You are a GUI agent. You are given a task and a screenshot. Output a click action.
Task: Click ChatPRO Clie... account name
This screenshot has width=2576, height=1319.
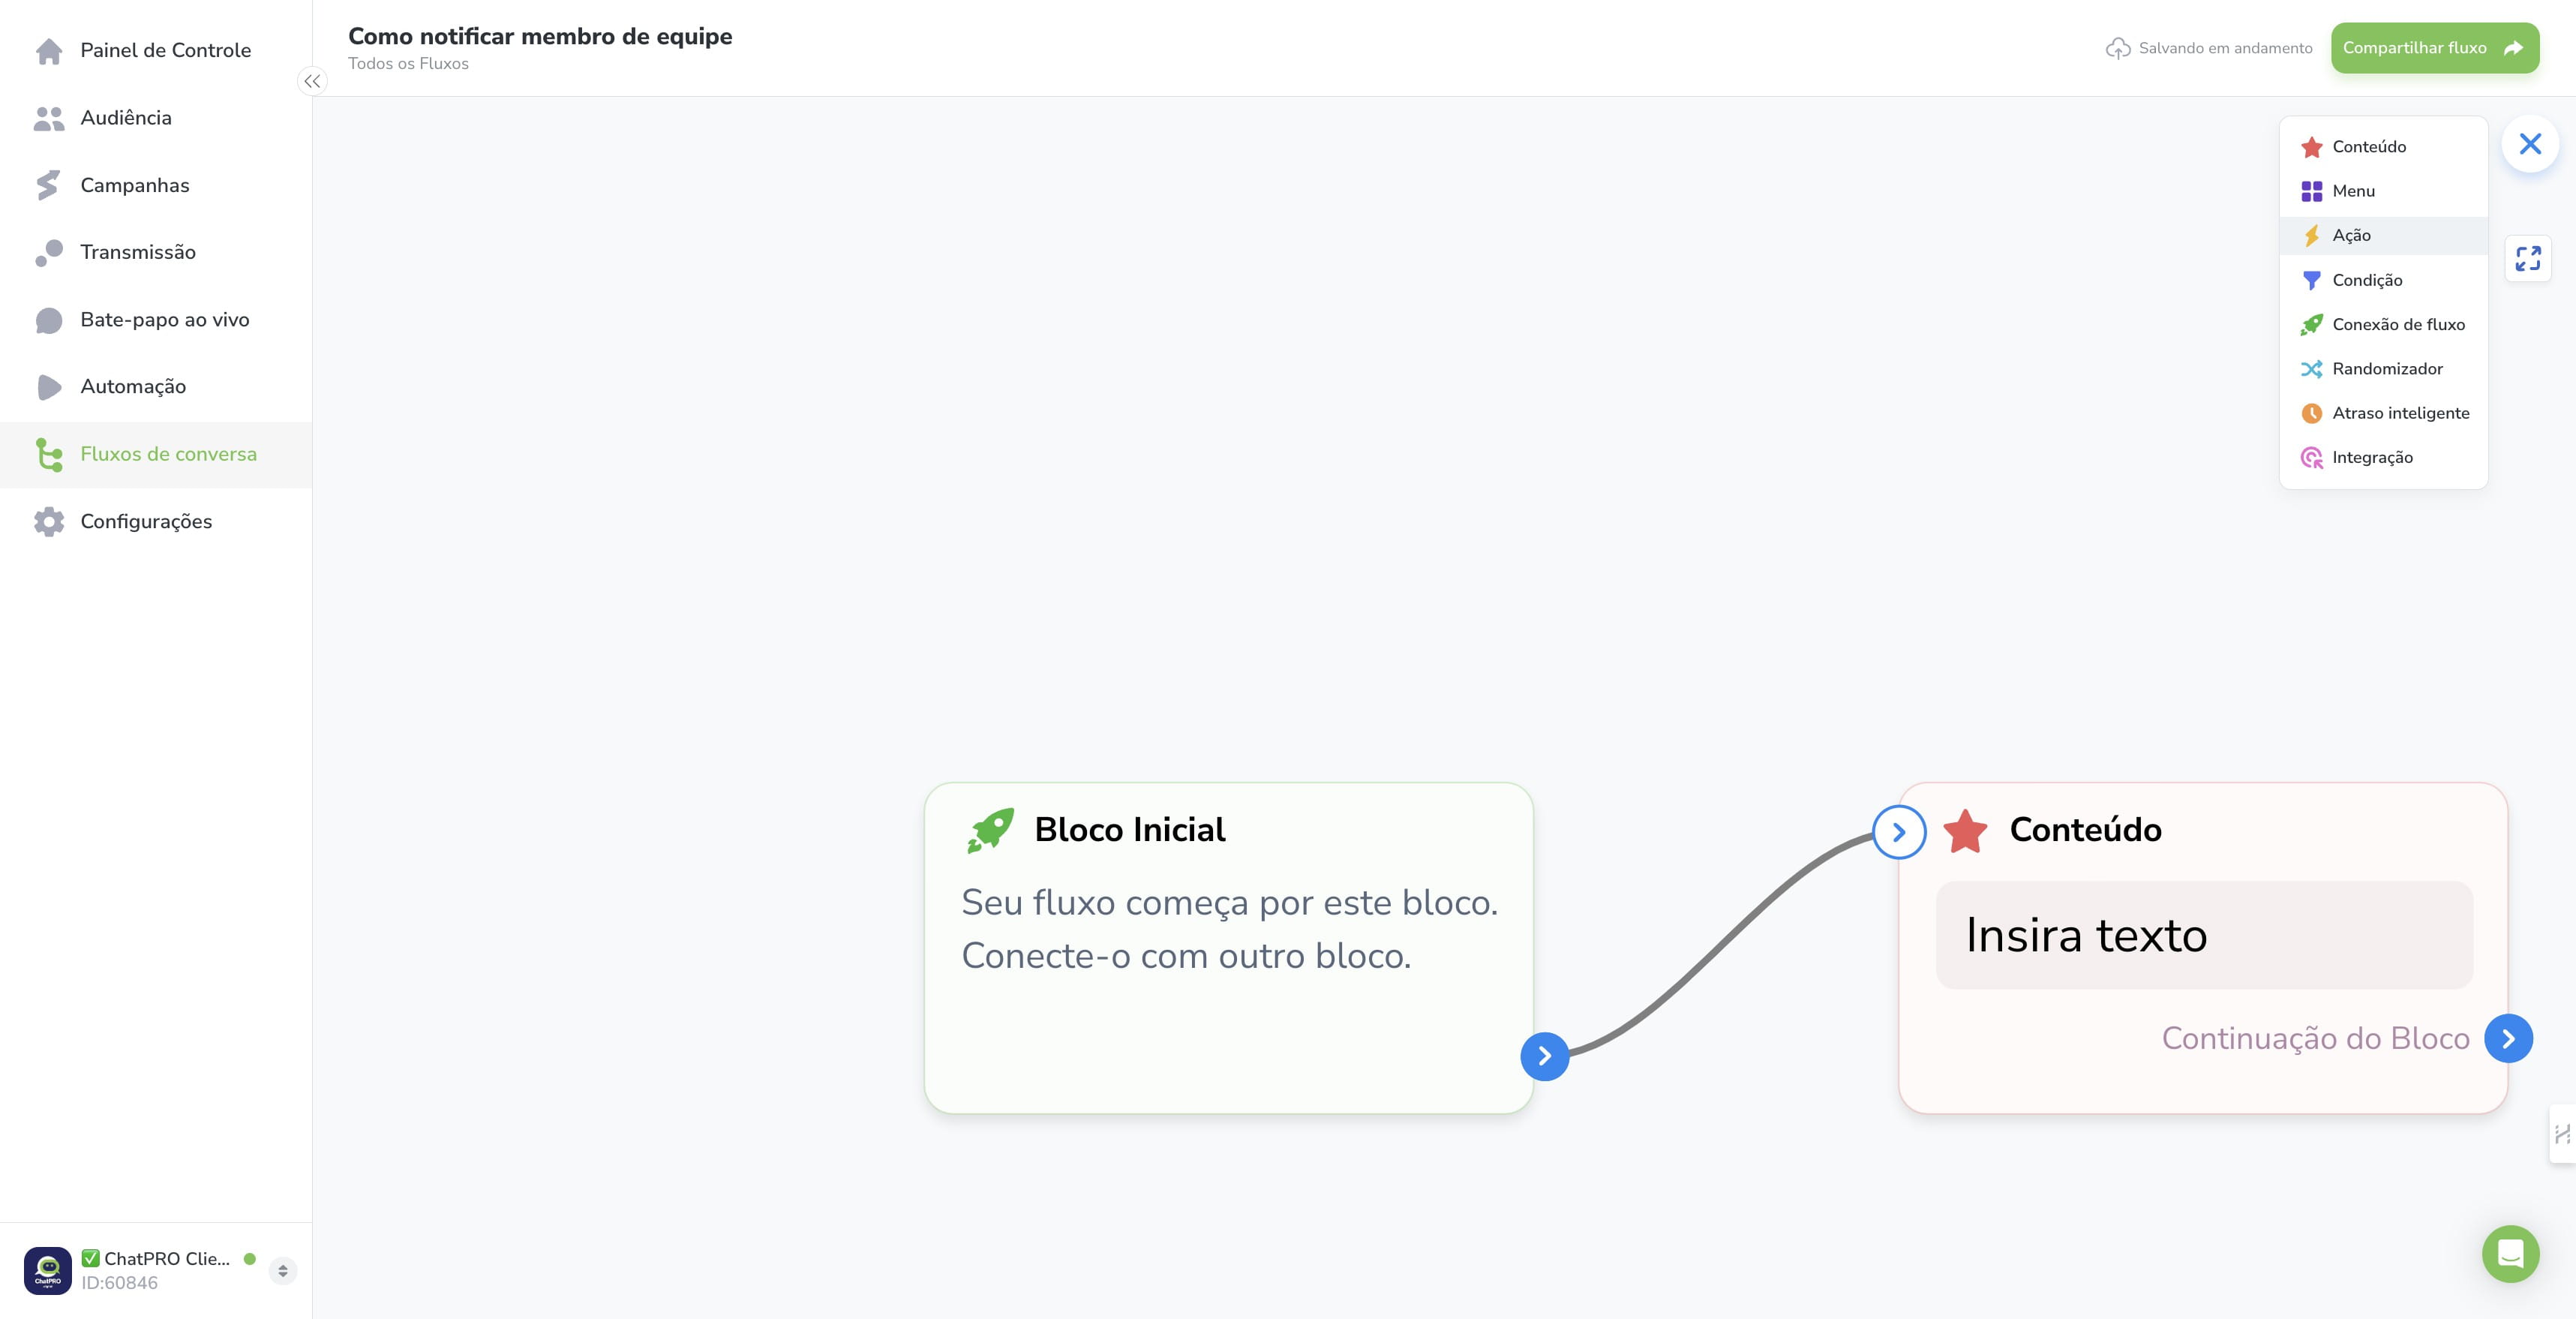coord(167,1259)
